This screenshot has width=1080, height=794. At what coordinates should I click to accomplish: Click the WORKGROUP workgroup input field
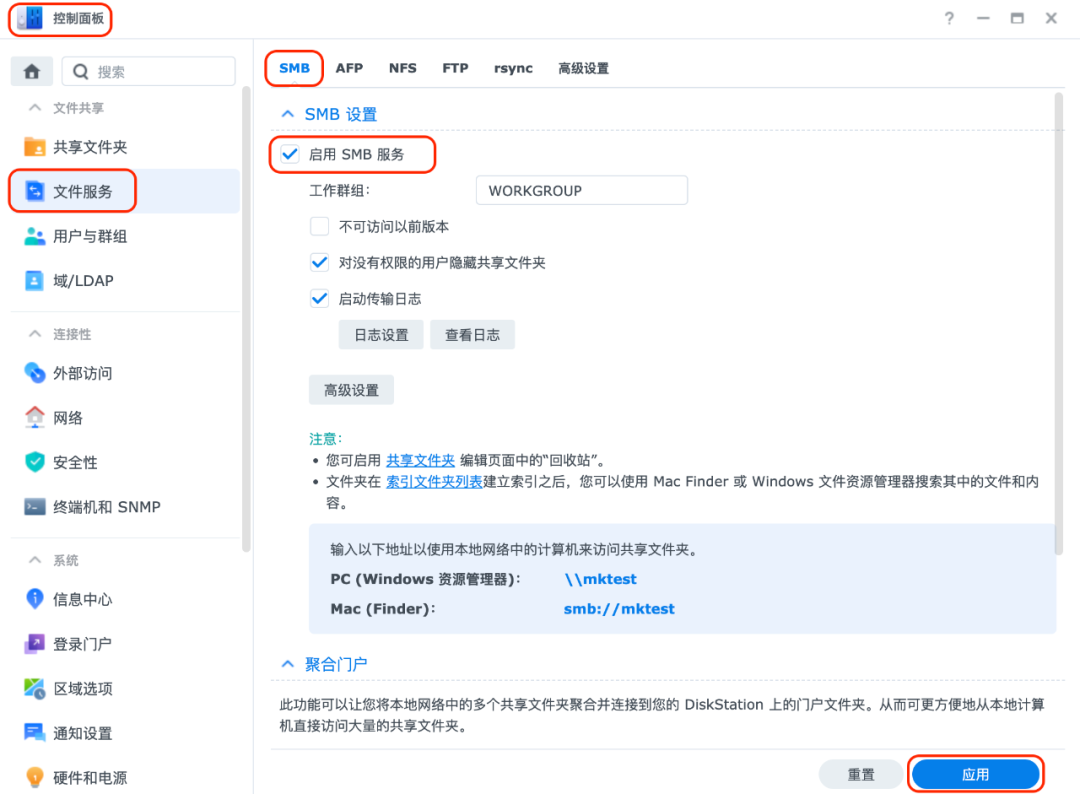[581, 190]
